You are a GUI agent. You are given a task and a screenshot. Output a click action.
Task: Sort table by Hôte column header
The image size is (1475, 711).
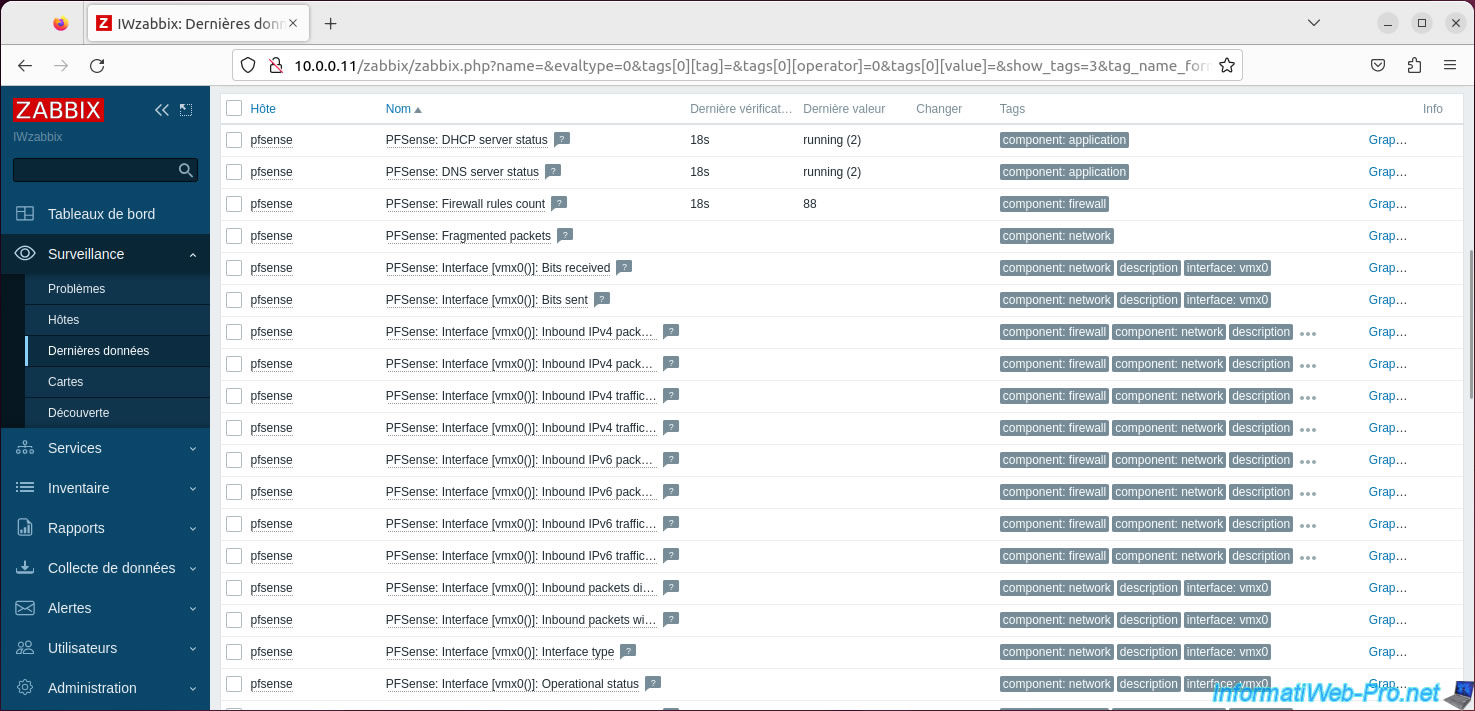click(263, 108)
